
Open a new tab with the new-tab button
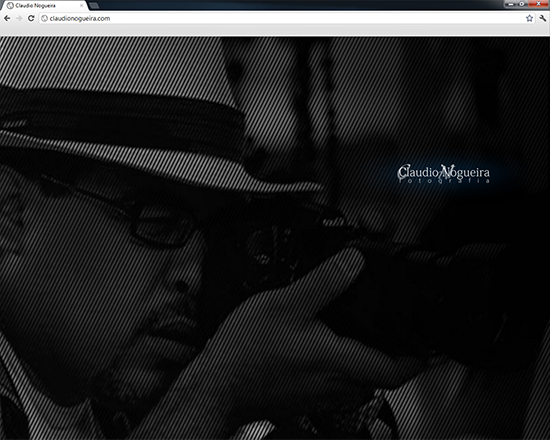coord(94,6)
